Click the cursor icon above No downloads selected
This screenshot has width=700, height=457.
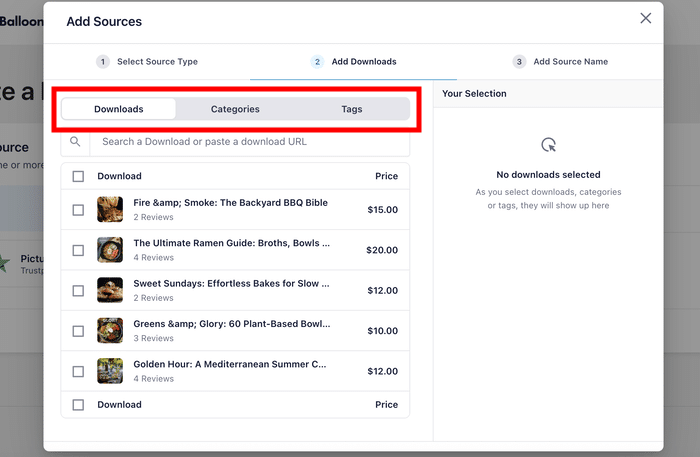click(x=548, y=145)
